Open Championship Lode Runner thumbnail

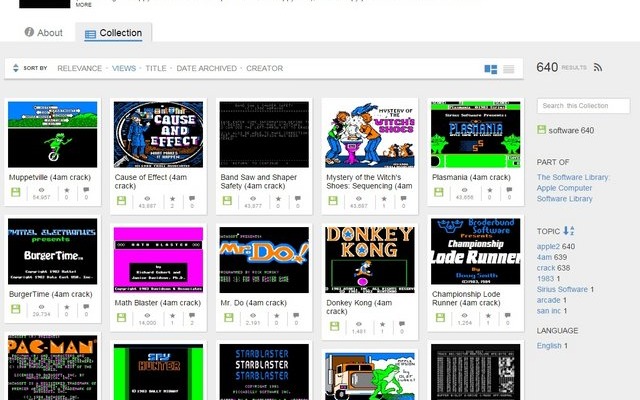pos(476,251)
